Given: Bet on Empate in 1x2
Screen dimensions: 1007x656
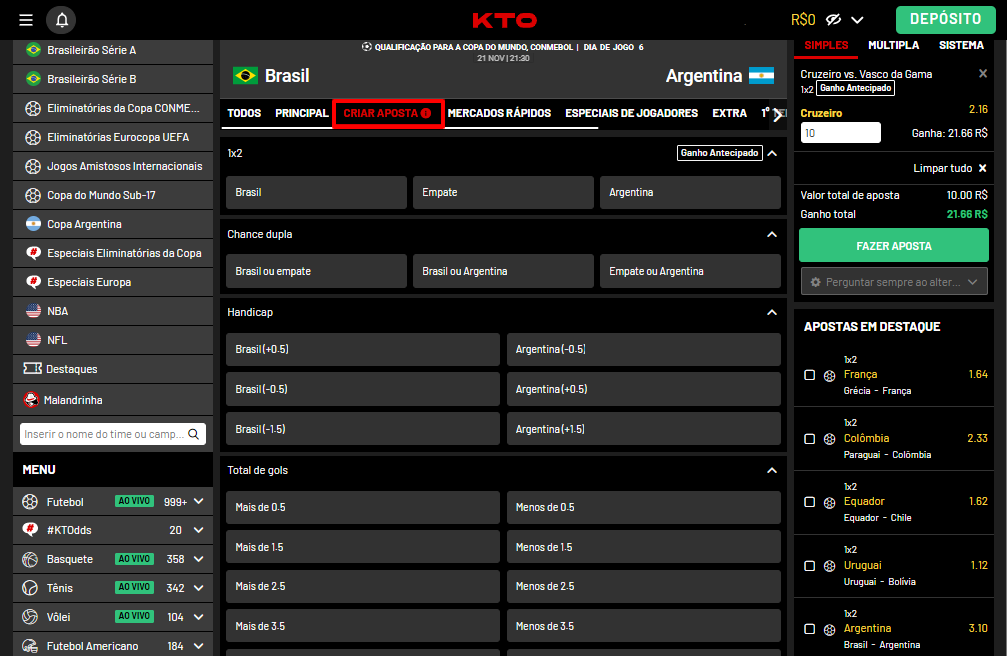Looking at the screenshot, I should coord(504,192).
